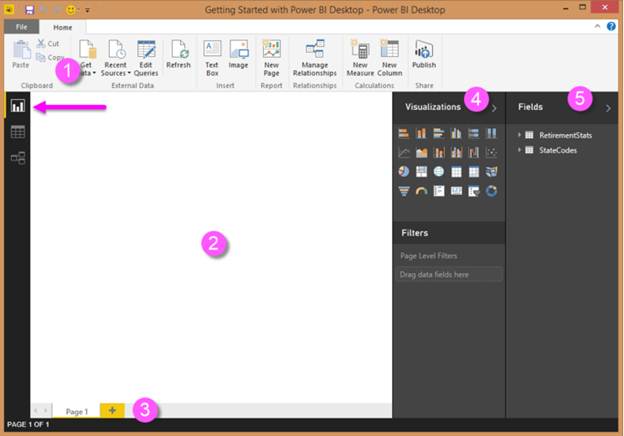Open the Recent Sources dropdown
This screenshot has height=436, width=624.
[x=115, y=58]
